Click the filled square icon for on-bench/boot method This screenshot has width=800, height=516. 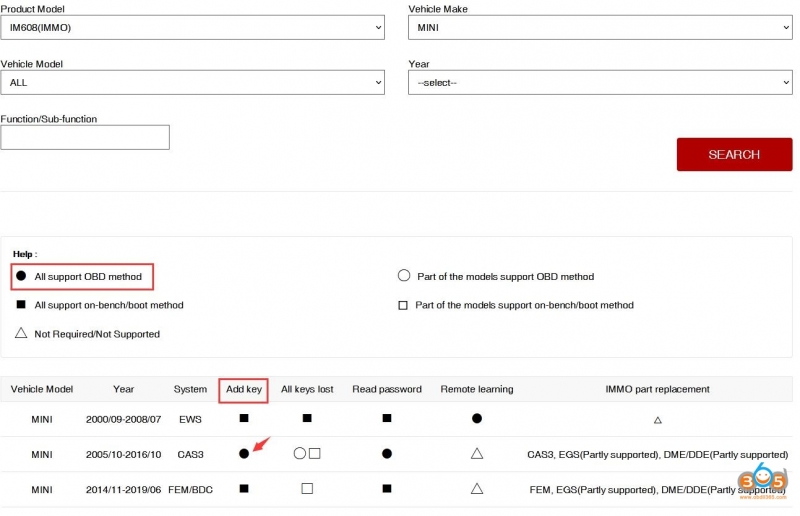tap(21, 304)
